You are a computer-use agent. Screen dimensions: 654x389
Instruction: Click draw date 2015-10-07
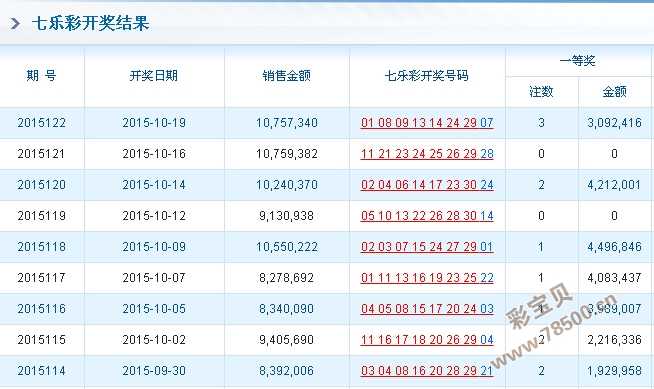[154, 278]
